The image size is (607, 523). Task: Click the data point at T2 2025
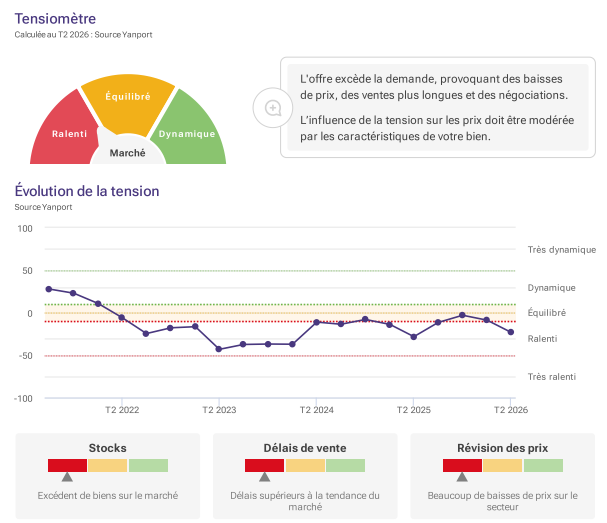(x=413, y=337)
